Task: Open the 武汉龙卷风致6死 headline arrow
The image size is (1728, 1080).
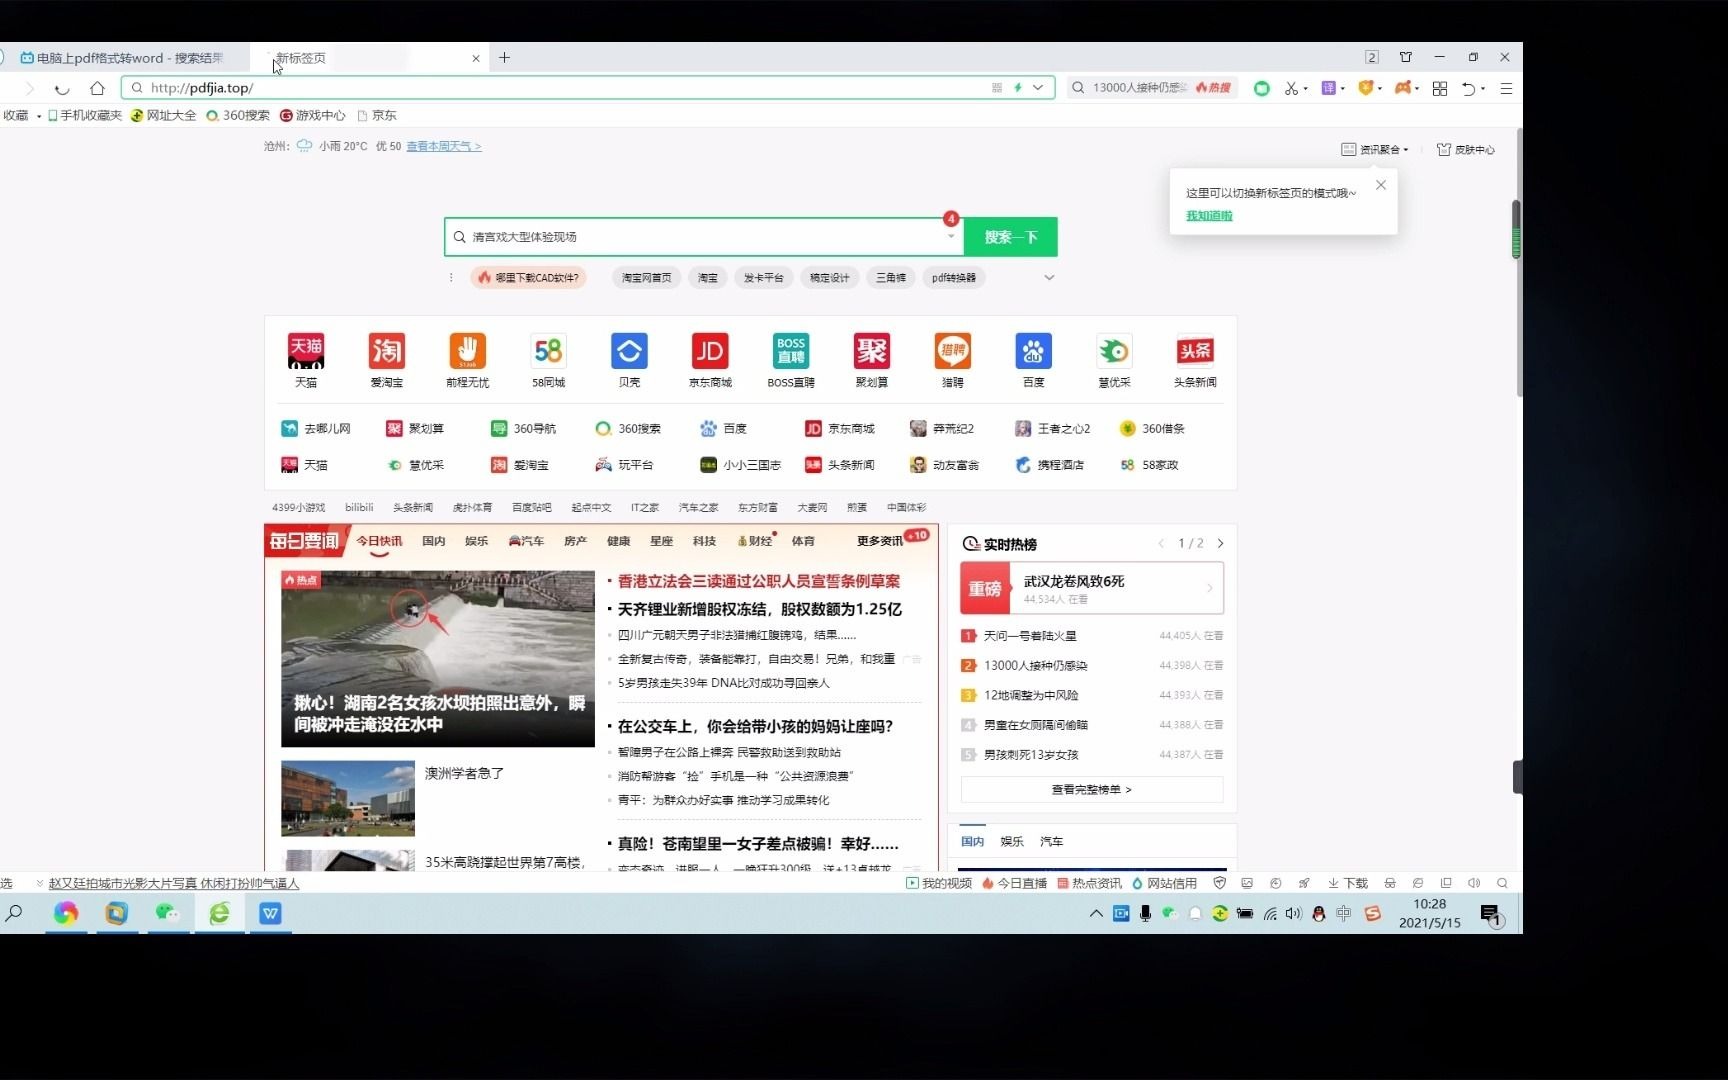Action: [x=1210, y=588]
